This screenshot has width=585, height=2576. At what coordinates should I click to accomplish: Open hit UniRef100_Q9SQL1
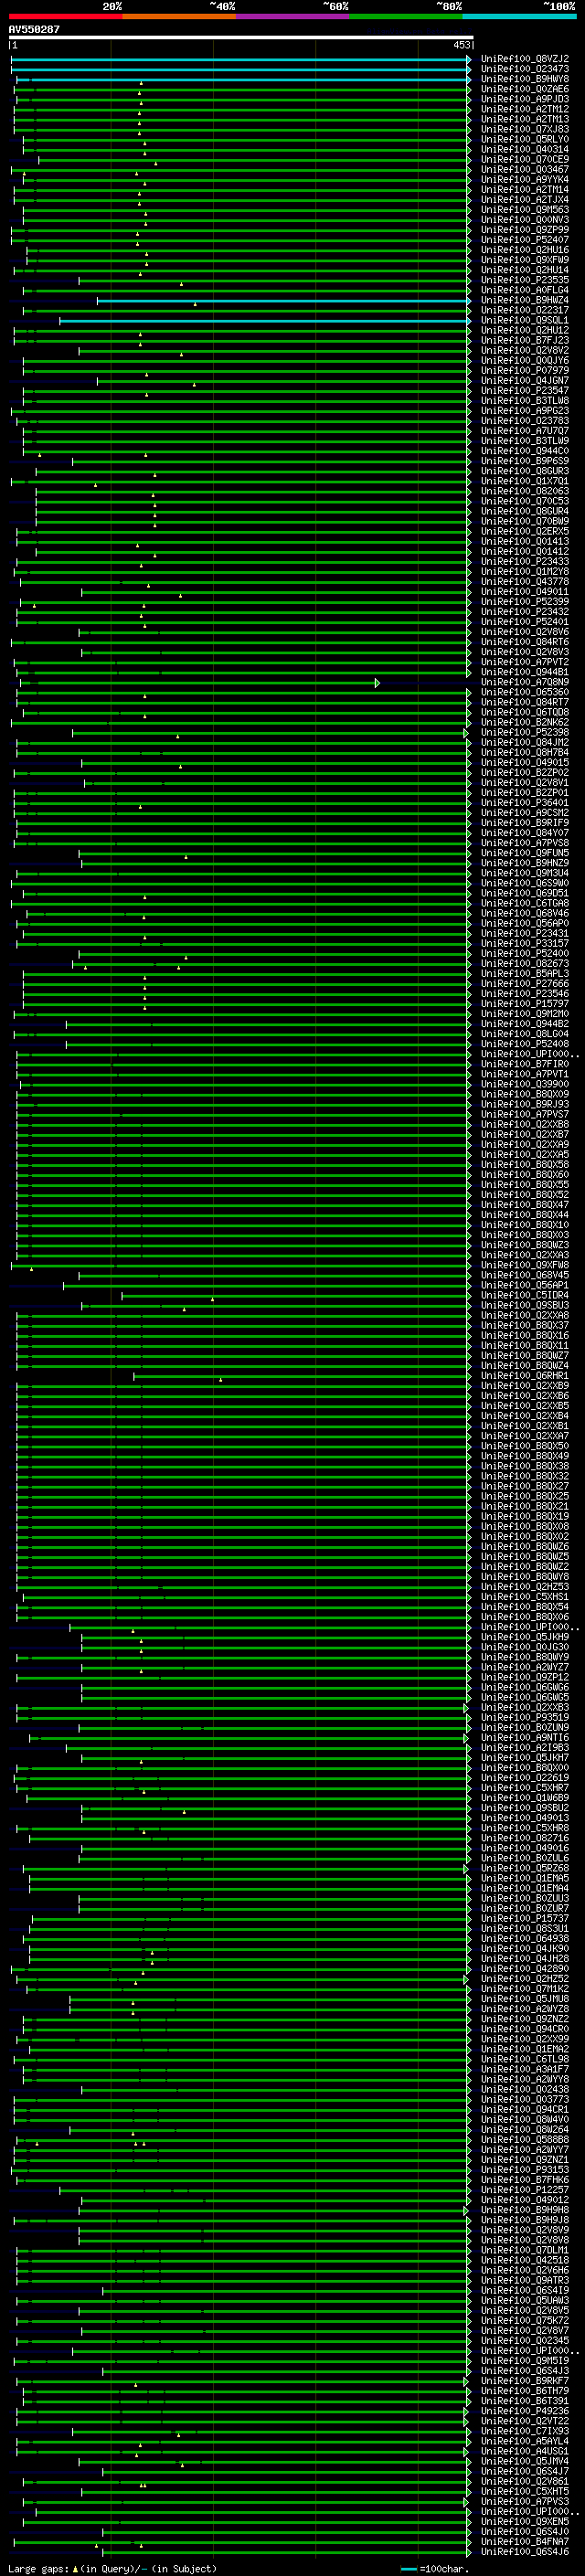tap(525, 320)
